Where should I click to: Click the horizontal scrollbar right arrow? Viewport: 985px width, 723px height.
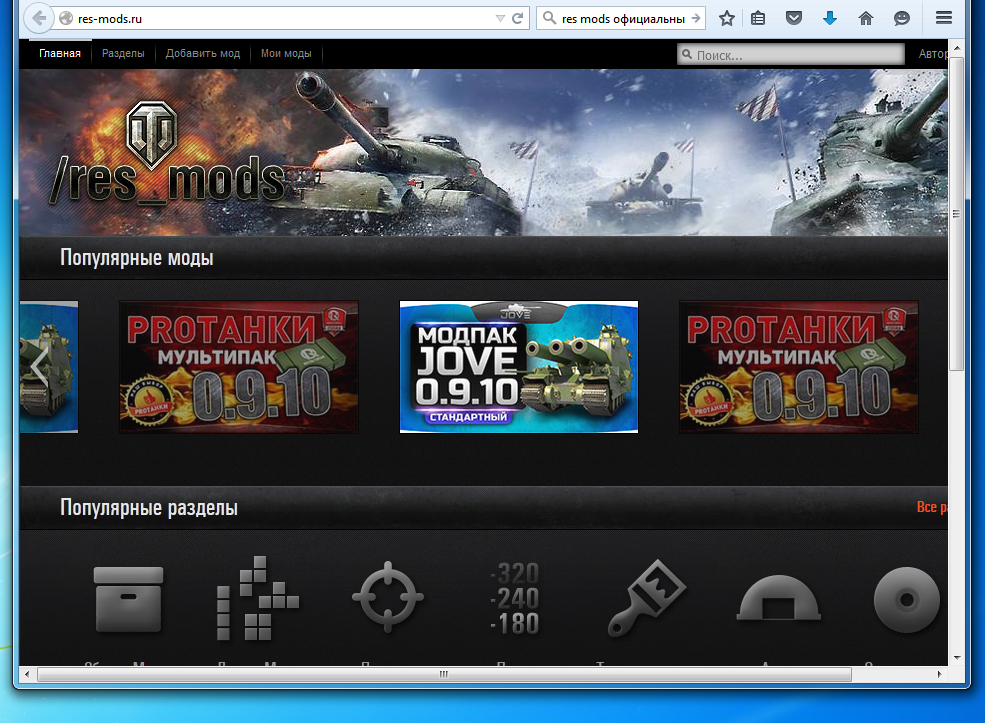(939, 675)
